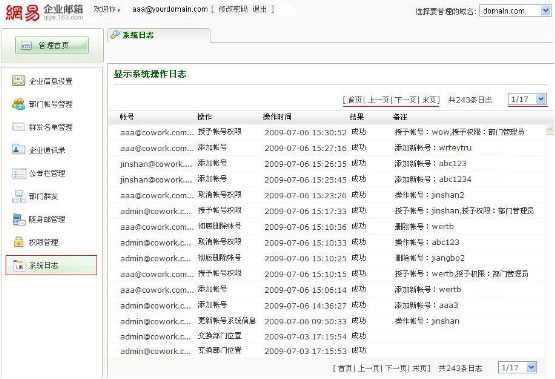
Task: Click the top 共243条日志 count text
Action: [x=470, y=100]
